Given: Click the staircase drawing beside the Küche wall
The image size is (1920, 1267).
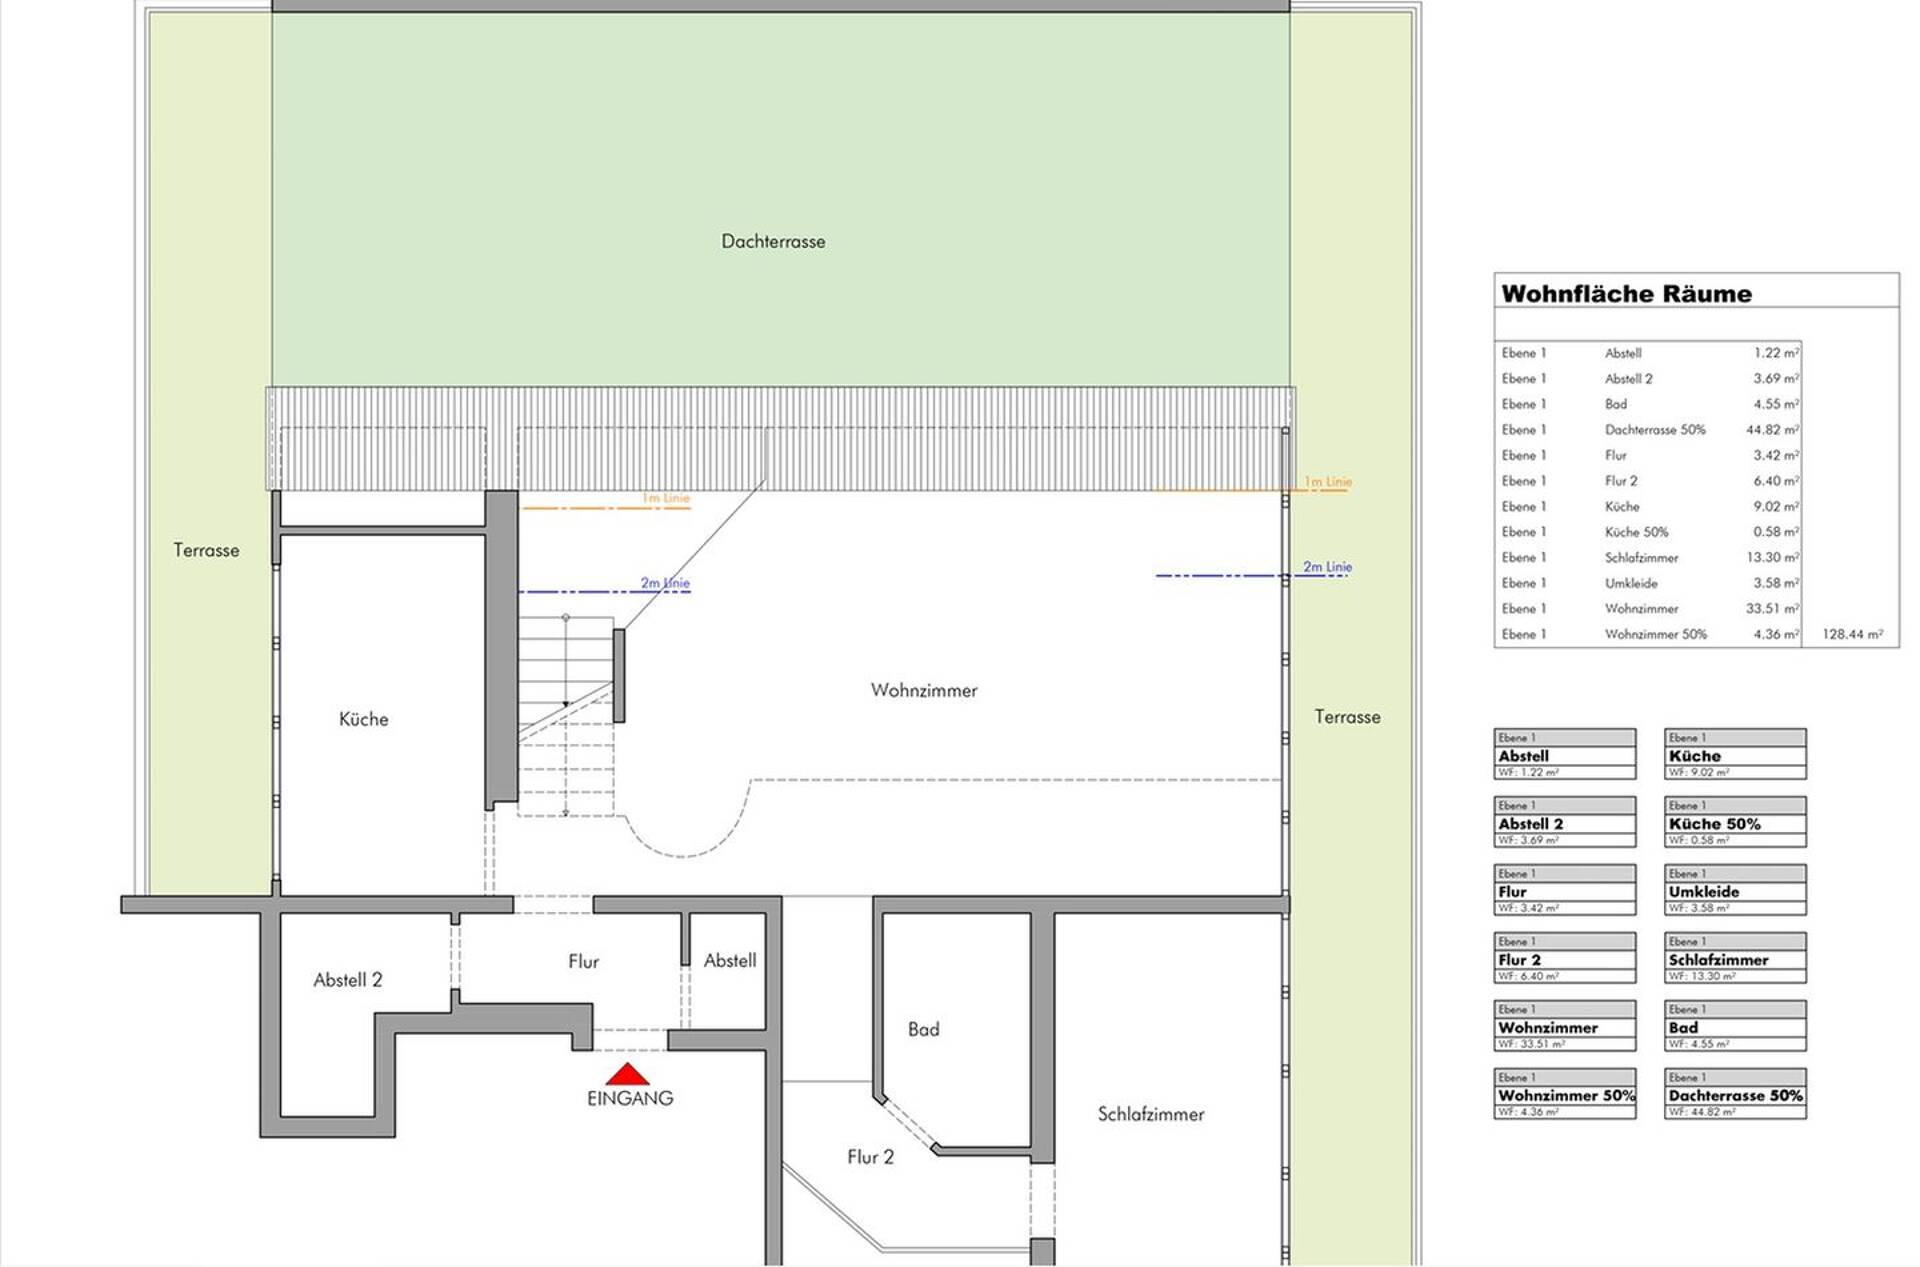Looking at the screenshot, I should pos(566,716).
